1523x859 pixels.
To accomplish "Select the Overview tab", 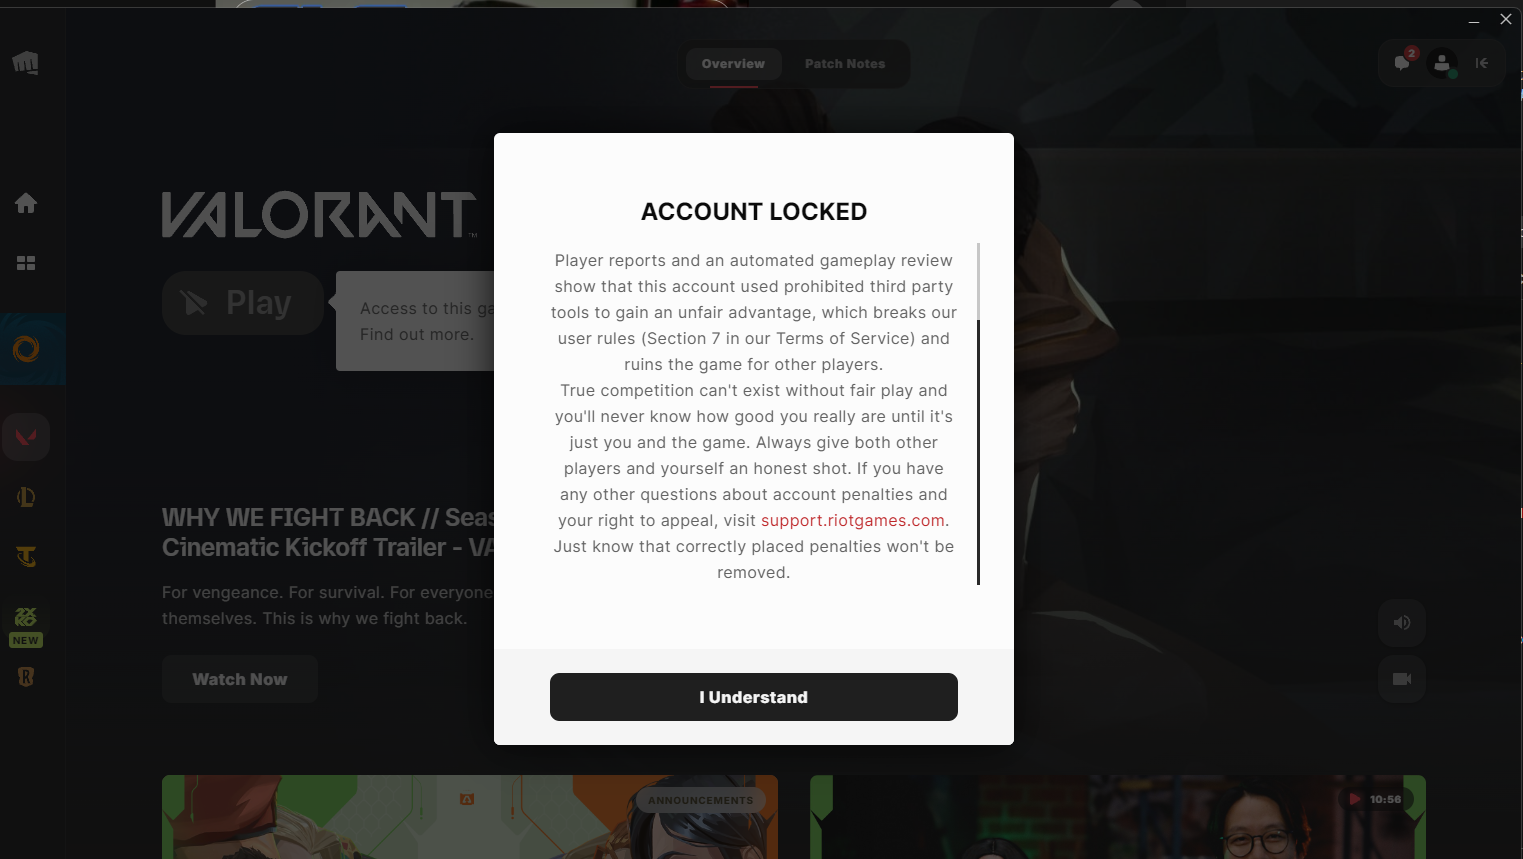I will pyautogui.click(x=733, y=64).
